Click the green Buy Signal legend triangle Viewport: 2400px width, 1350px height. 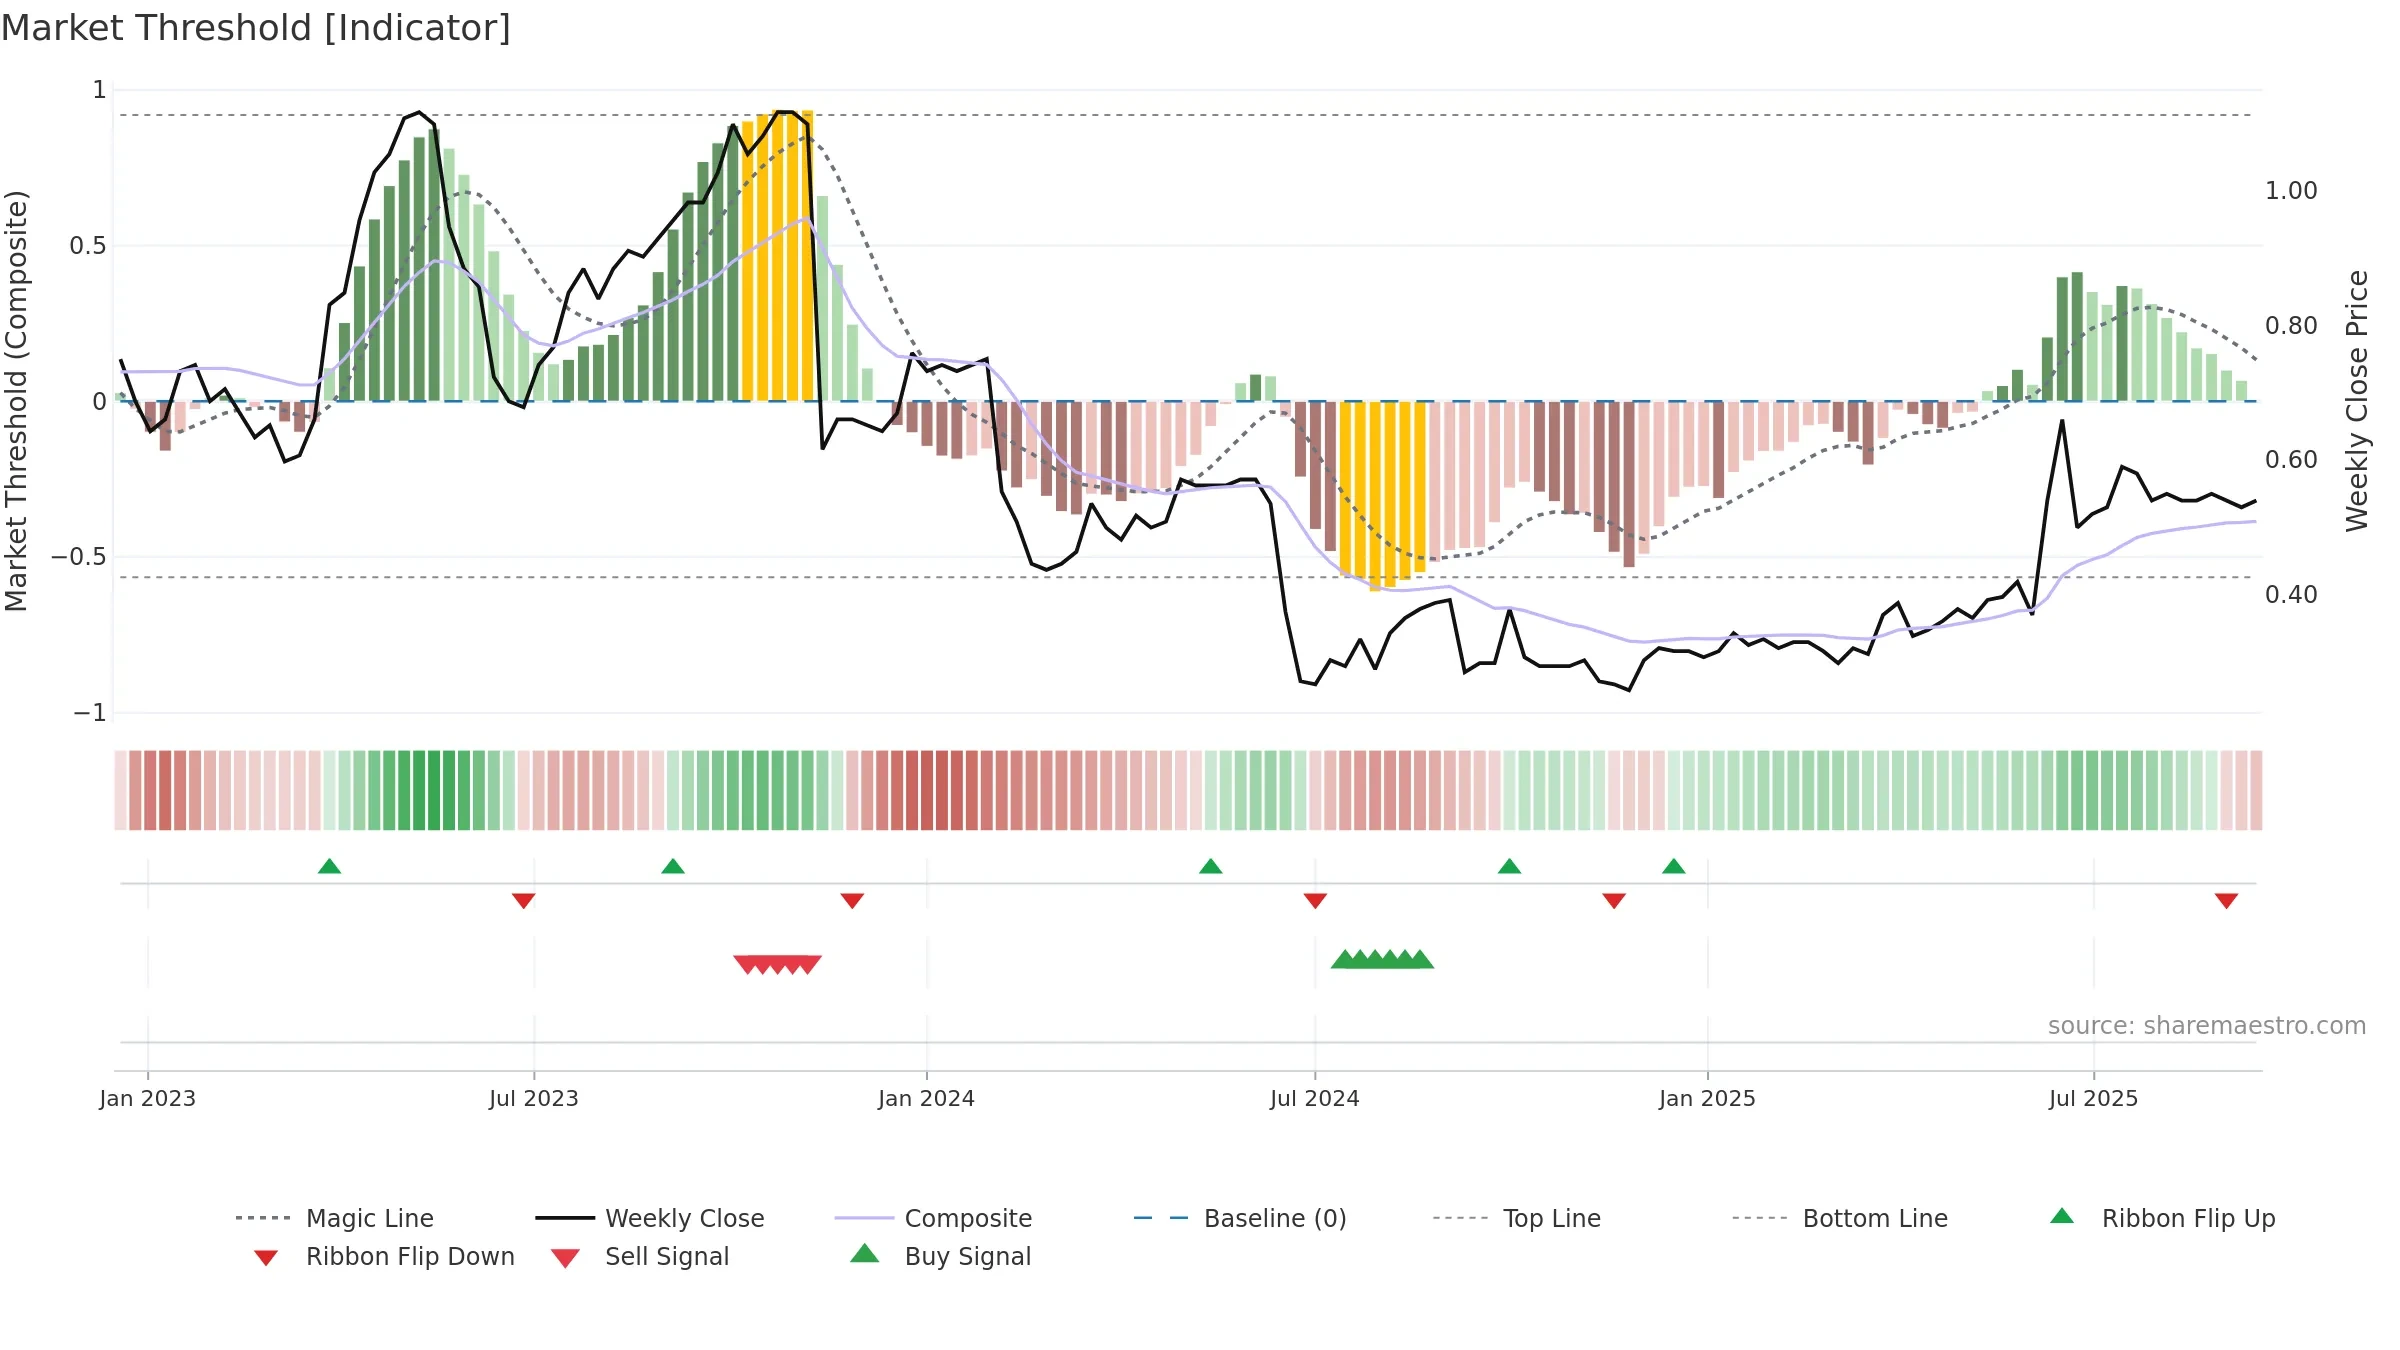coord(865,1253)
